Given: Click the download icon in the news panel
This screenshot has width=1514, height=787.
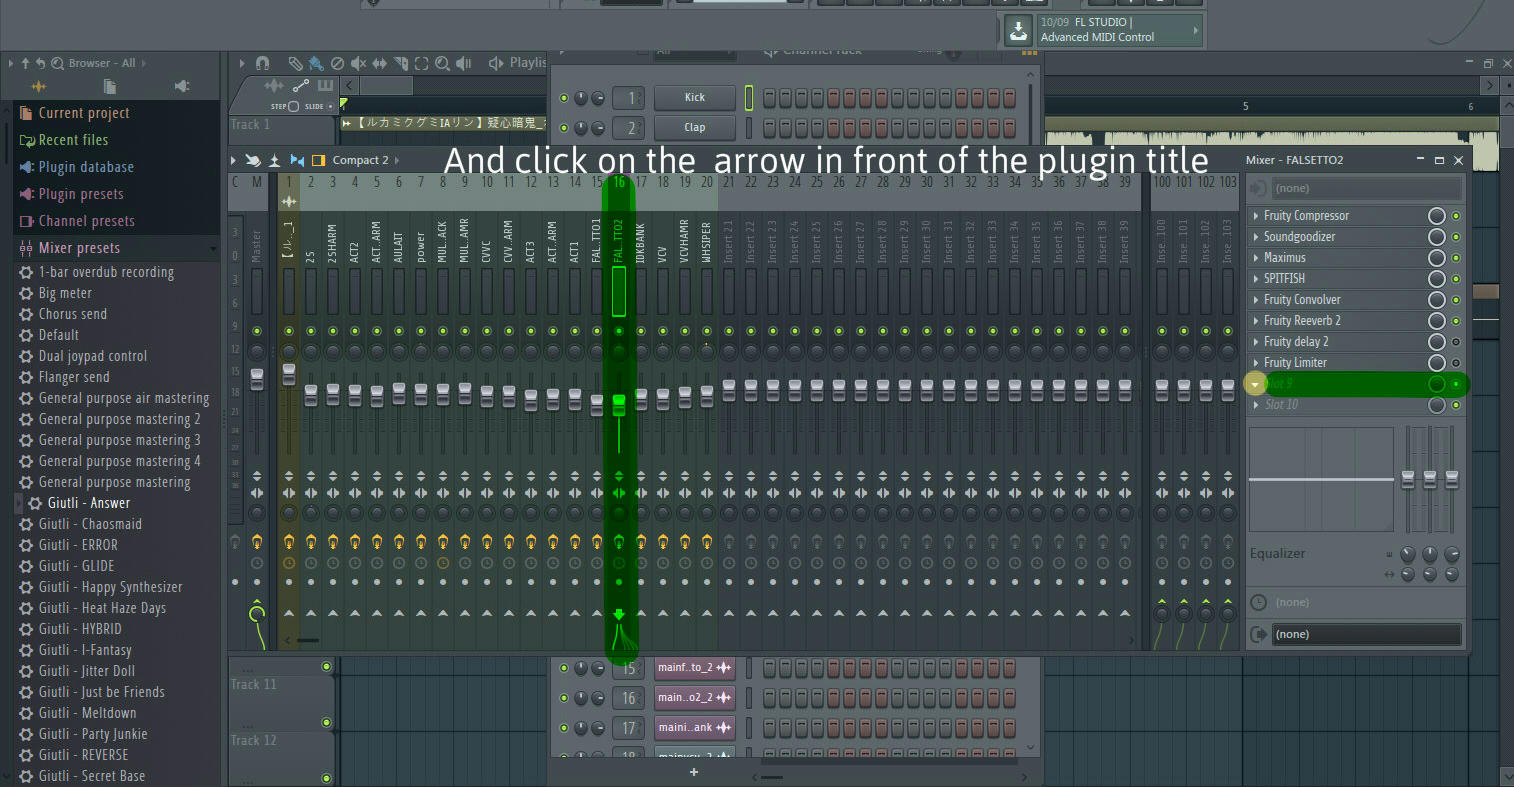Looking at the screenshot, I should tap(1018, 30).
